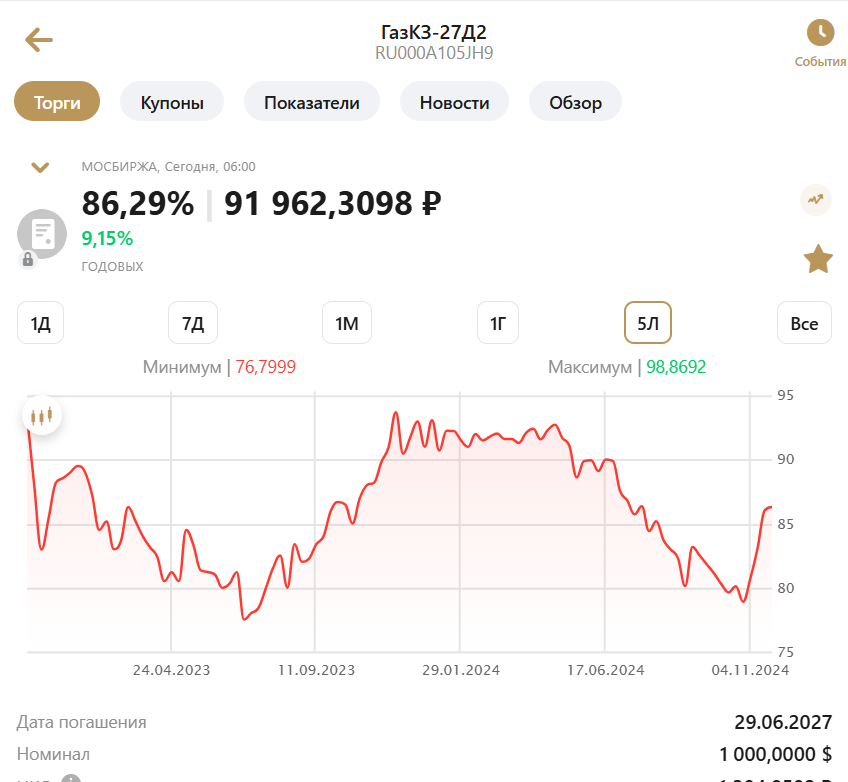Click the 95 axis label on chart
This screenshot has height=782, width=848.
click(x=785, y=395)
